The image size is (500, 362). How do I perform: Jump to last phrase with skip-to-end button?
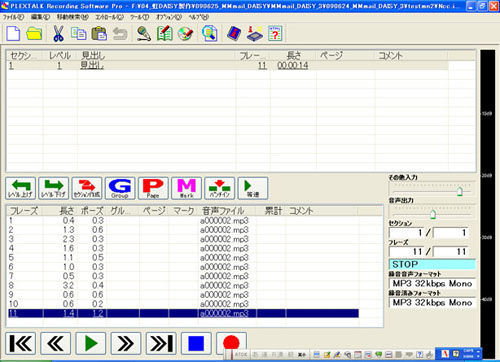(x=161, y=343)
